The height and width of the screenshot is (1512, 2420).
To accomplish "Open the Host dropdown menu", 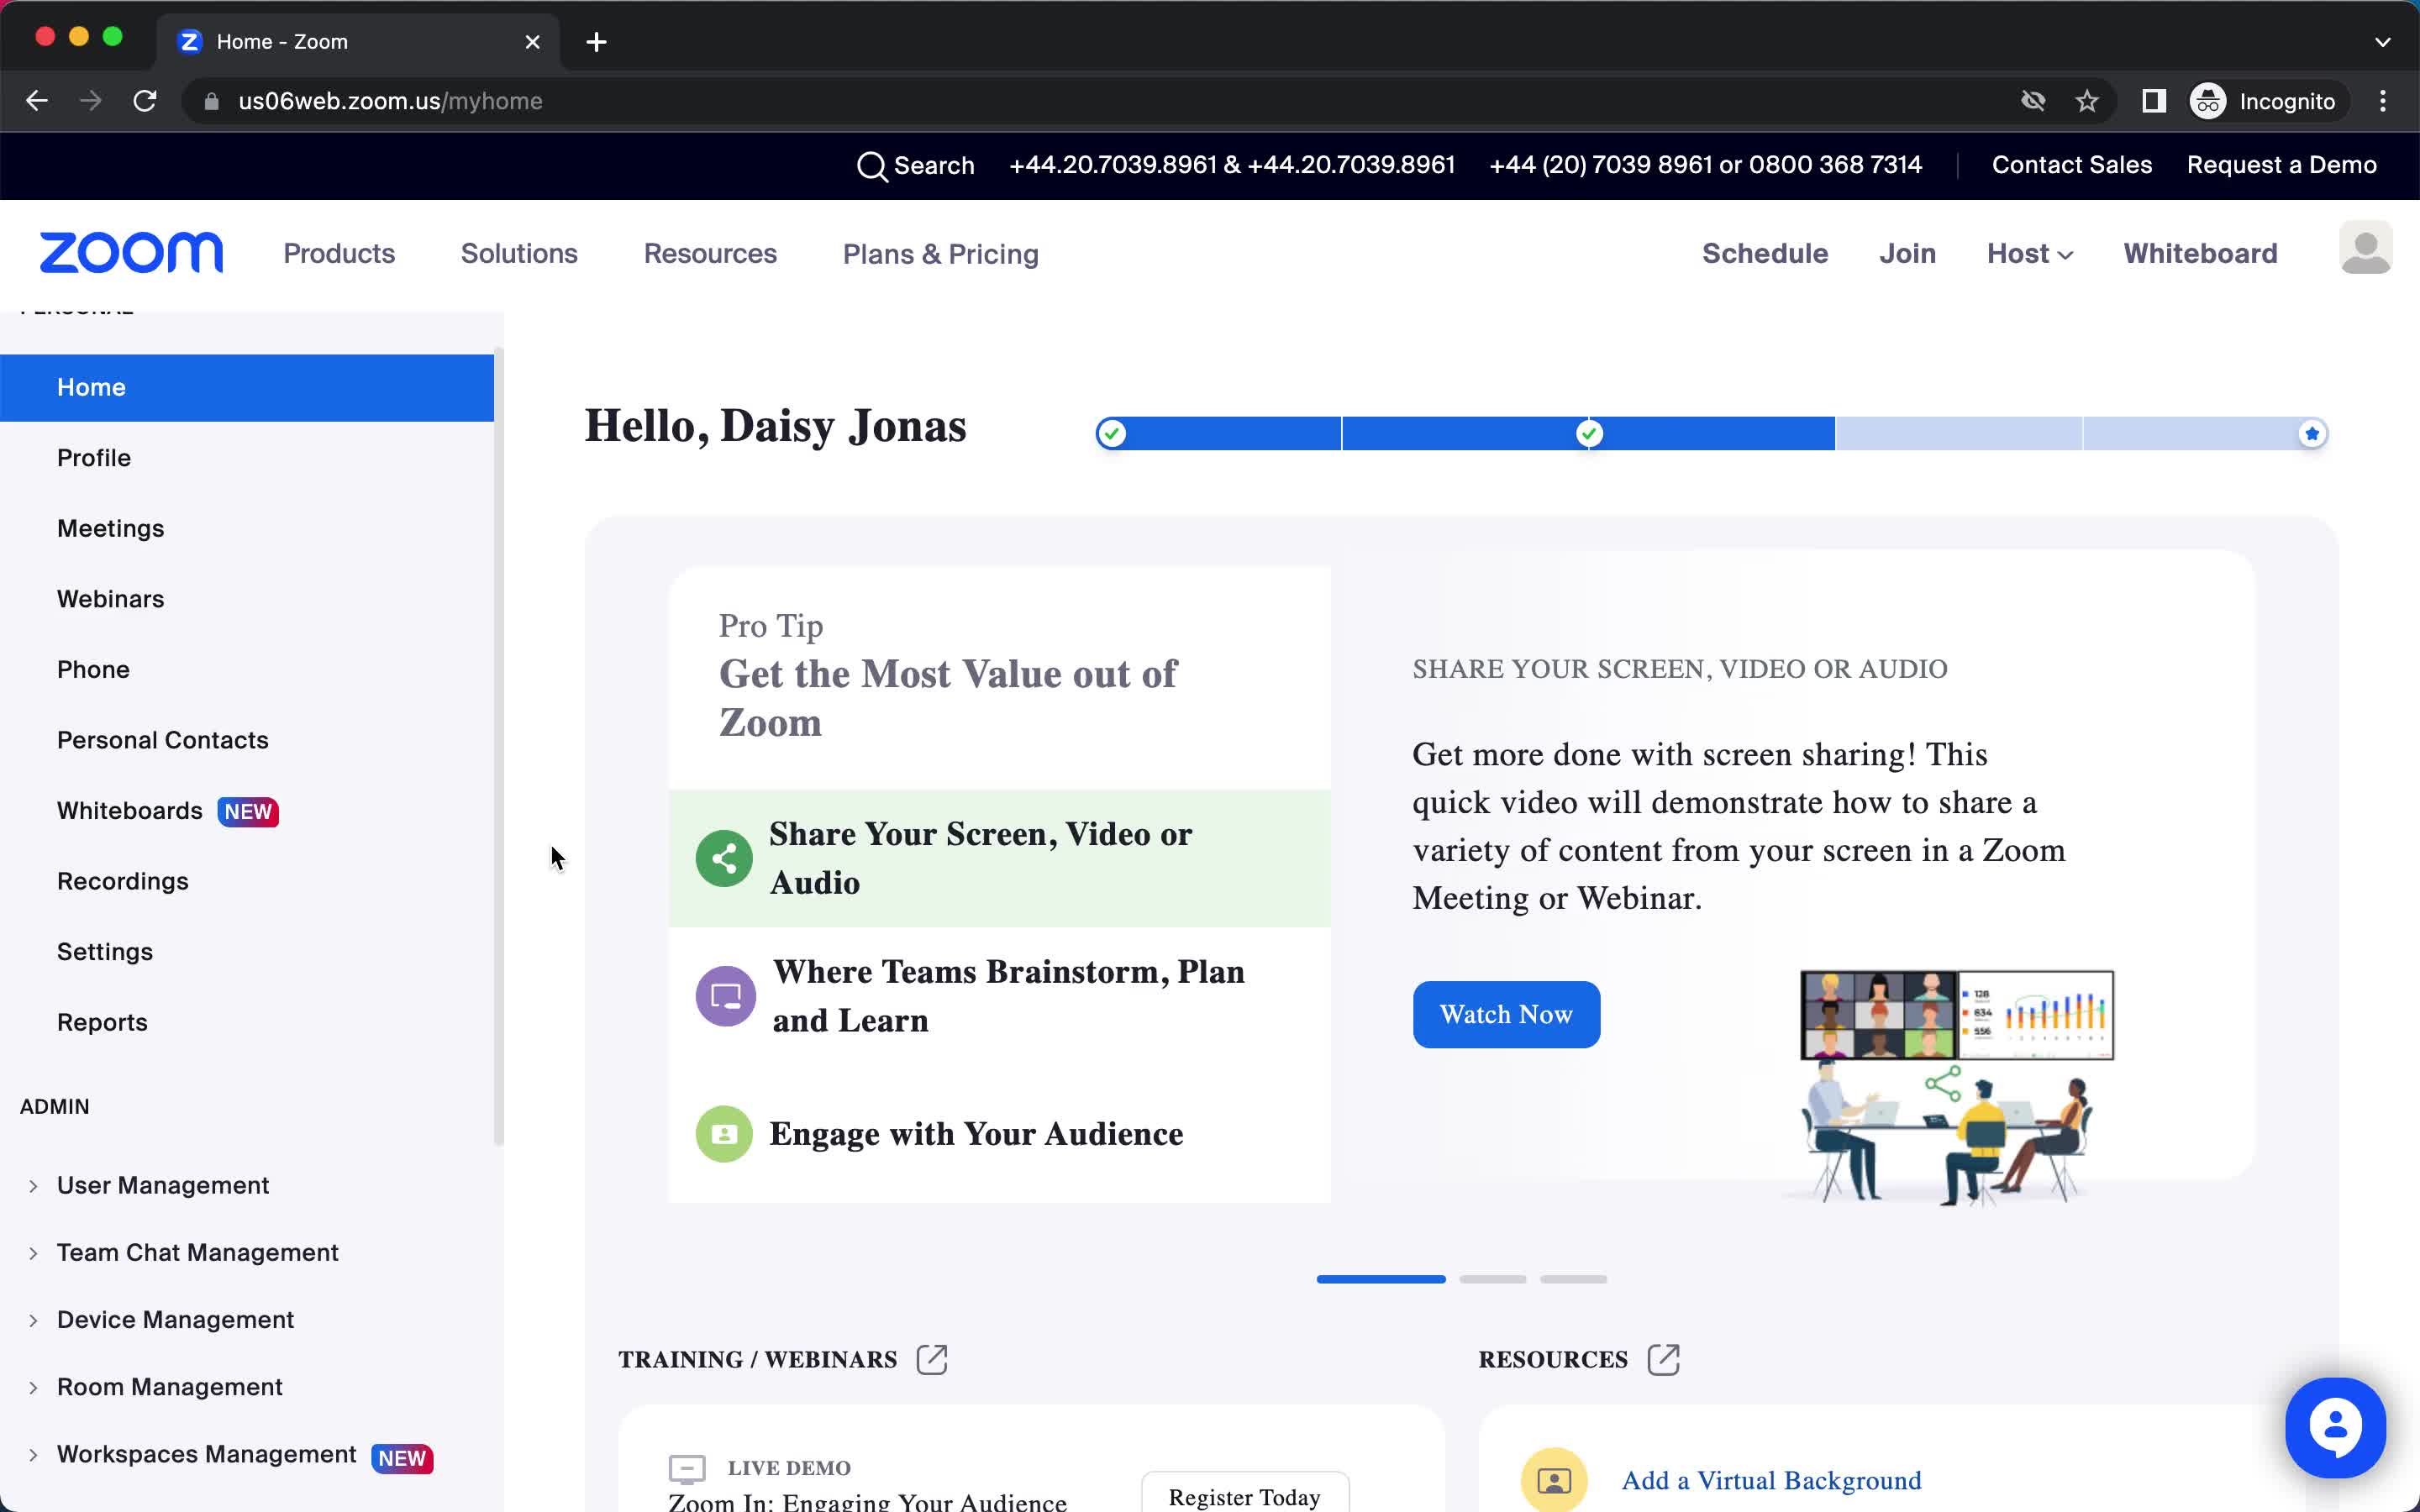I will point(2029,254).
